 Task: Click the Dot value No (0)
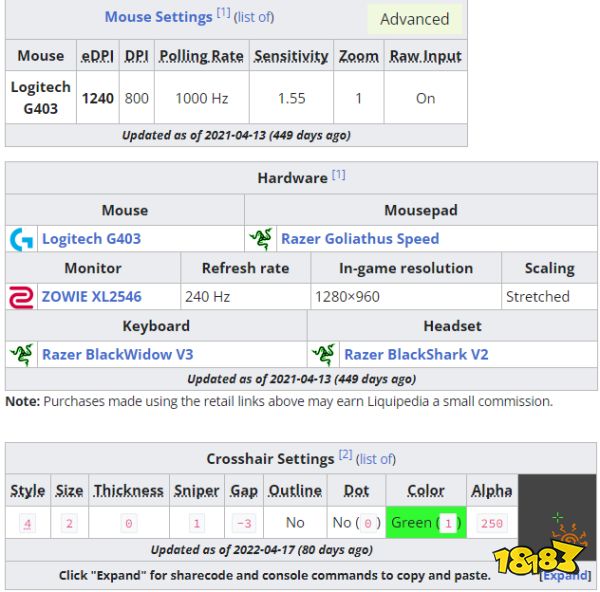click(356, 523)
